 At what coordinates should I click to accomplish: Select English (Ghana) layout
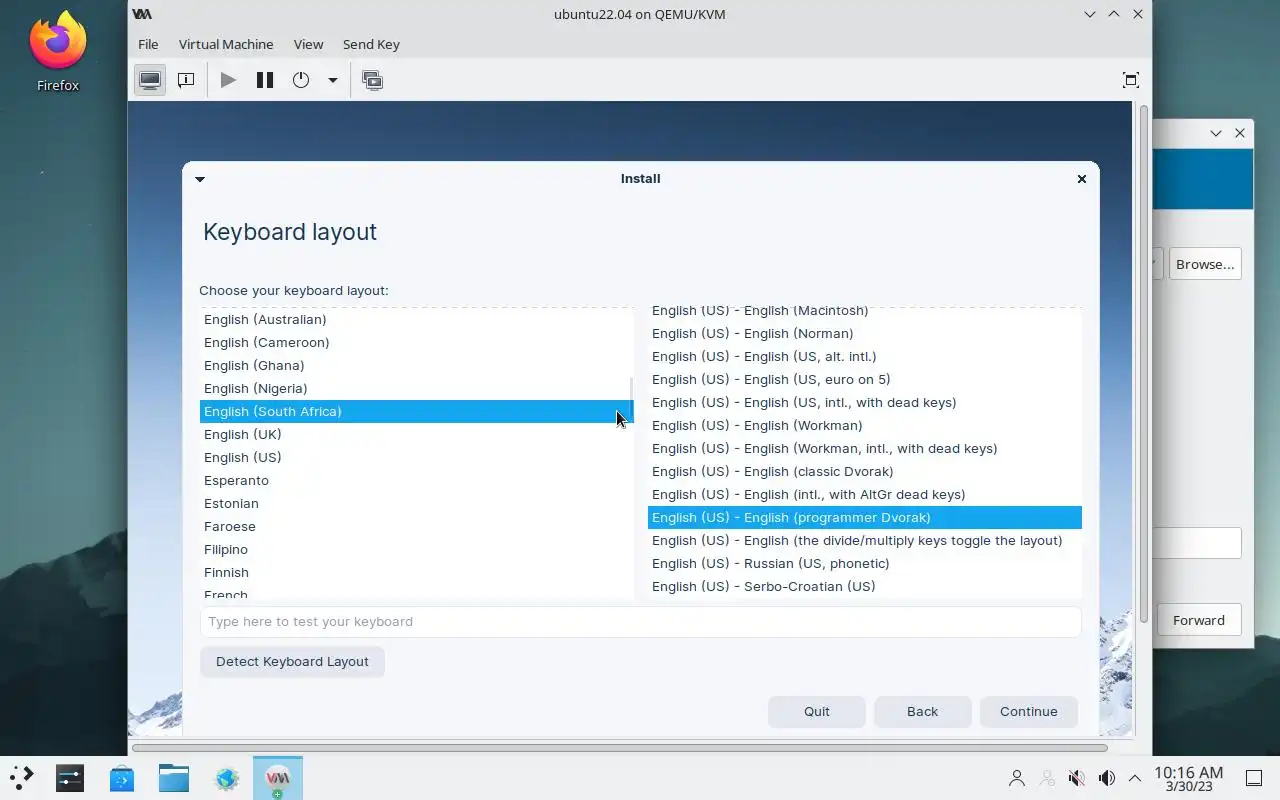pyautogui.click(x=416, y=365)
